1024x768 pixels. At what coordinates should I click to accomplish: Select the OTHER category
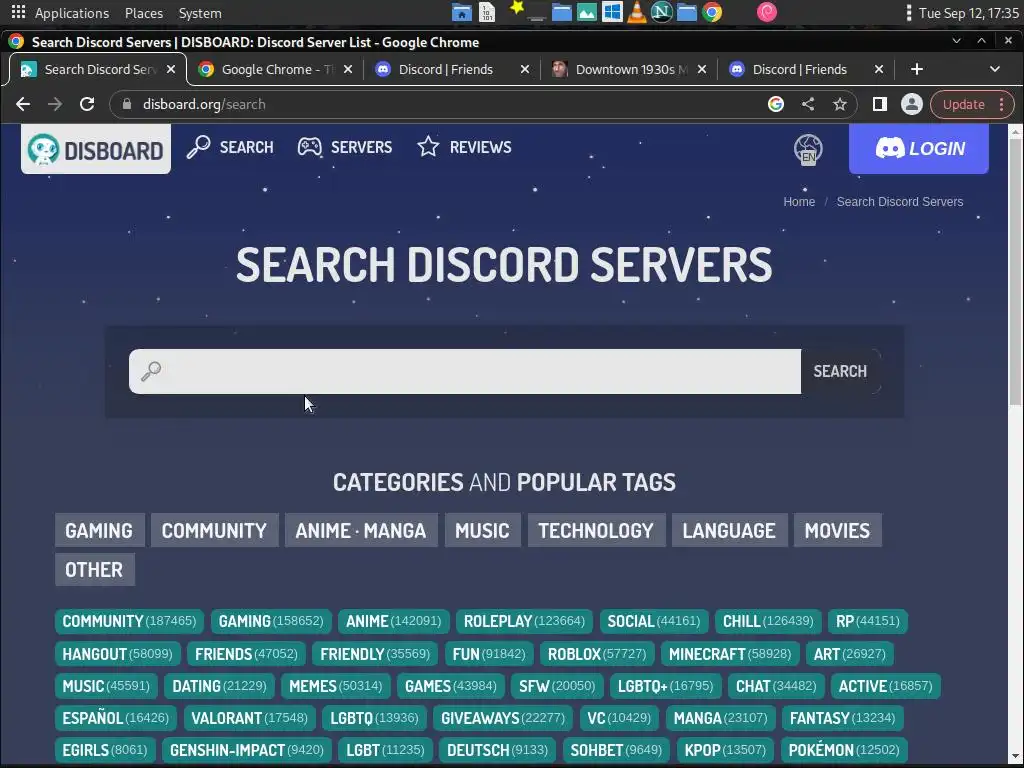click(x=95, y=569)
